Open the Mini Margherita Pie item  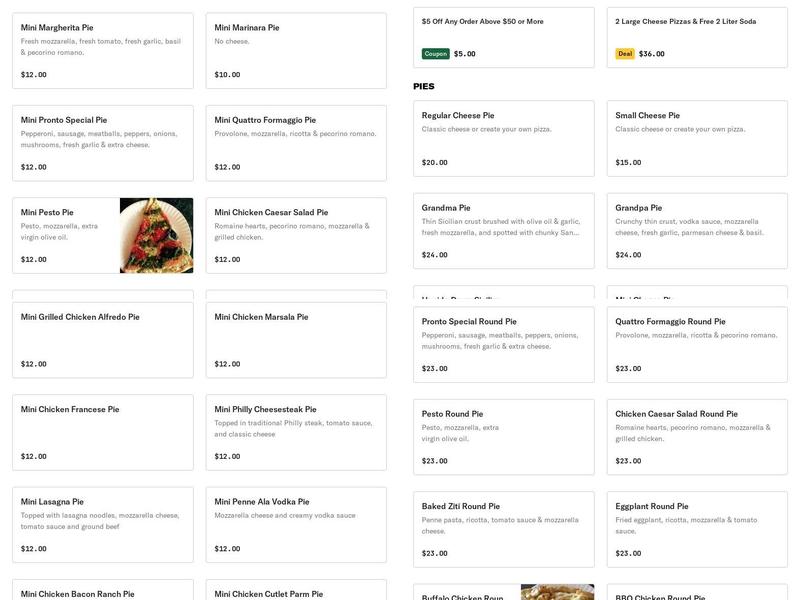(x=102, y=50)
